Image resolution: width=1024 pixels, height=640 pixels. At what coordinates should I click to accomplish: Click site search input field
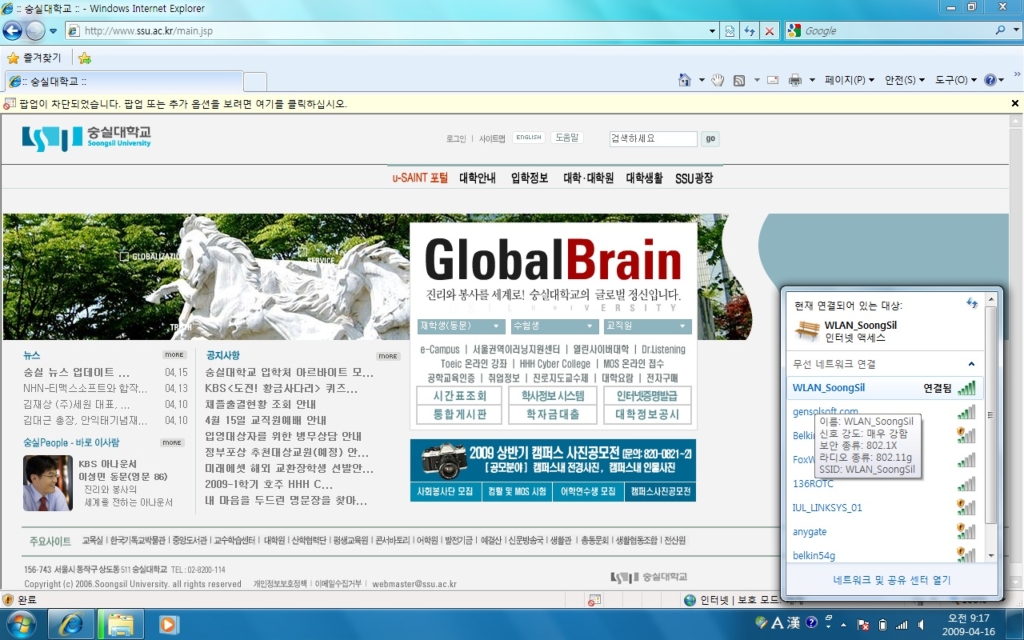(653, 138)
